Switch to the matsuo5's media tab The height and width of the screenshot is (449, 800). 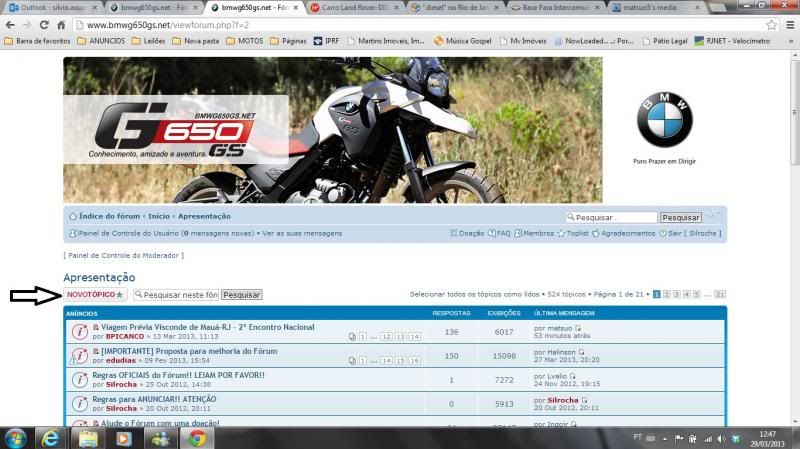[x=656, y=8]
